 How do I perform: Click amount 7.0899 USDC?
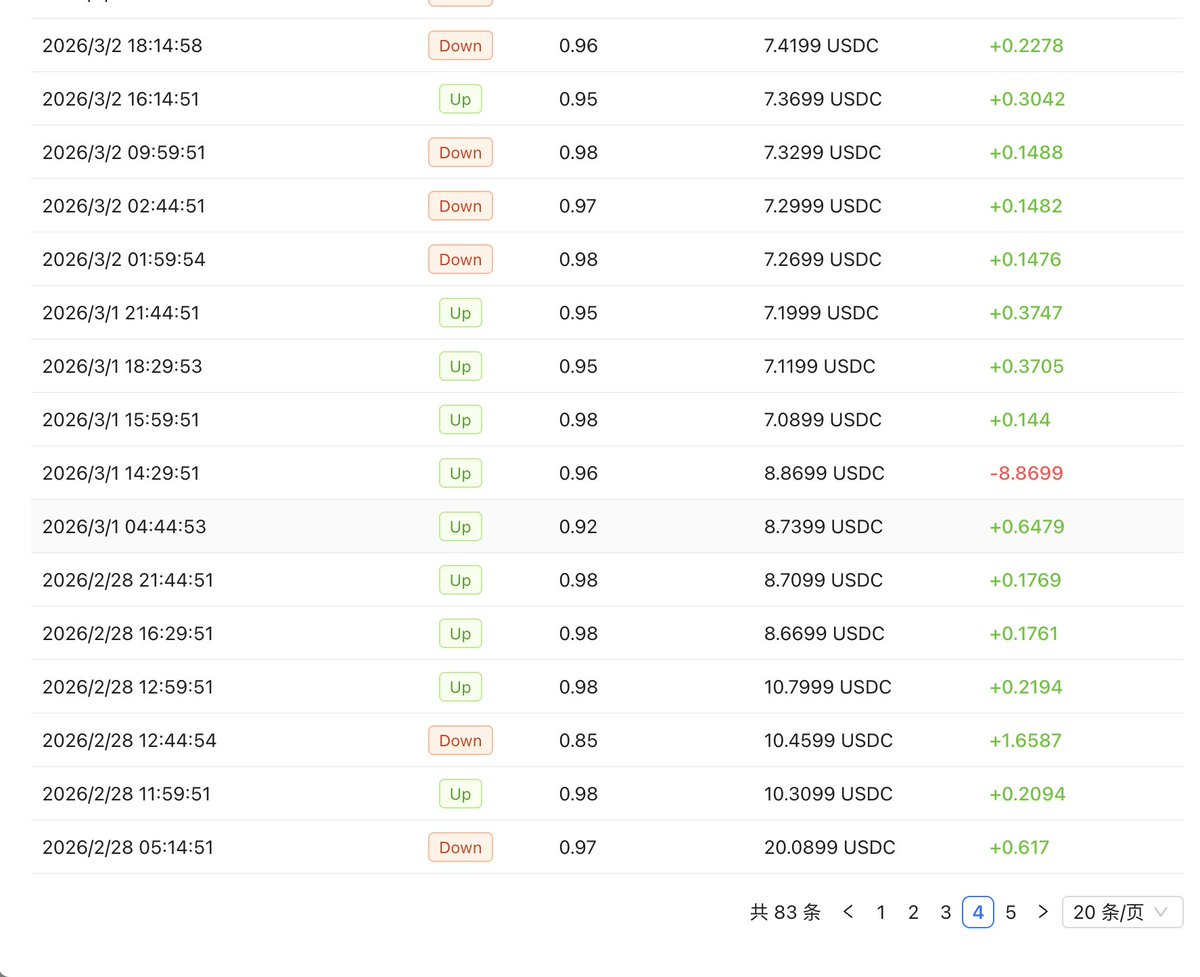[x=823, y=420]
